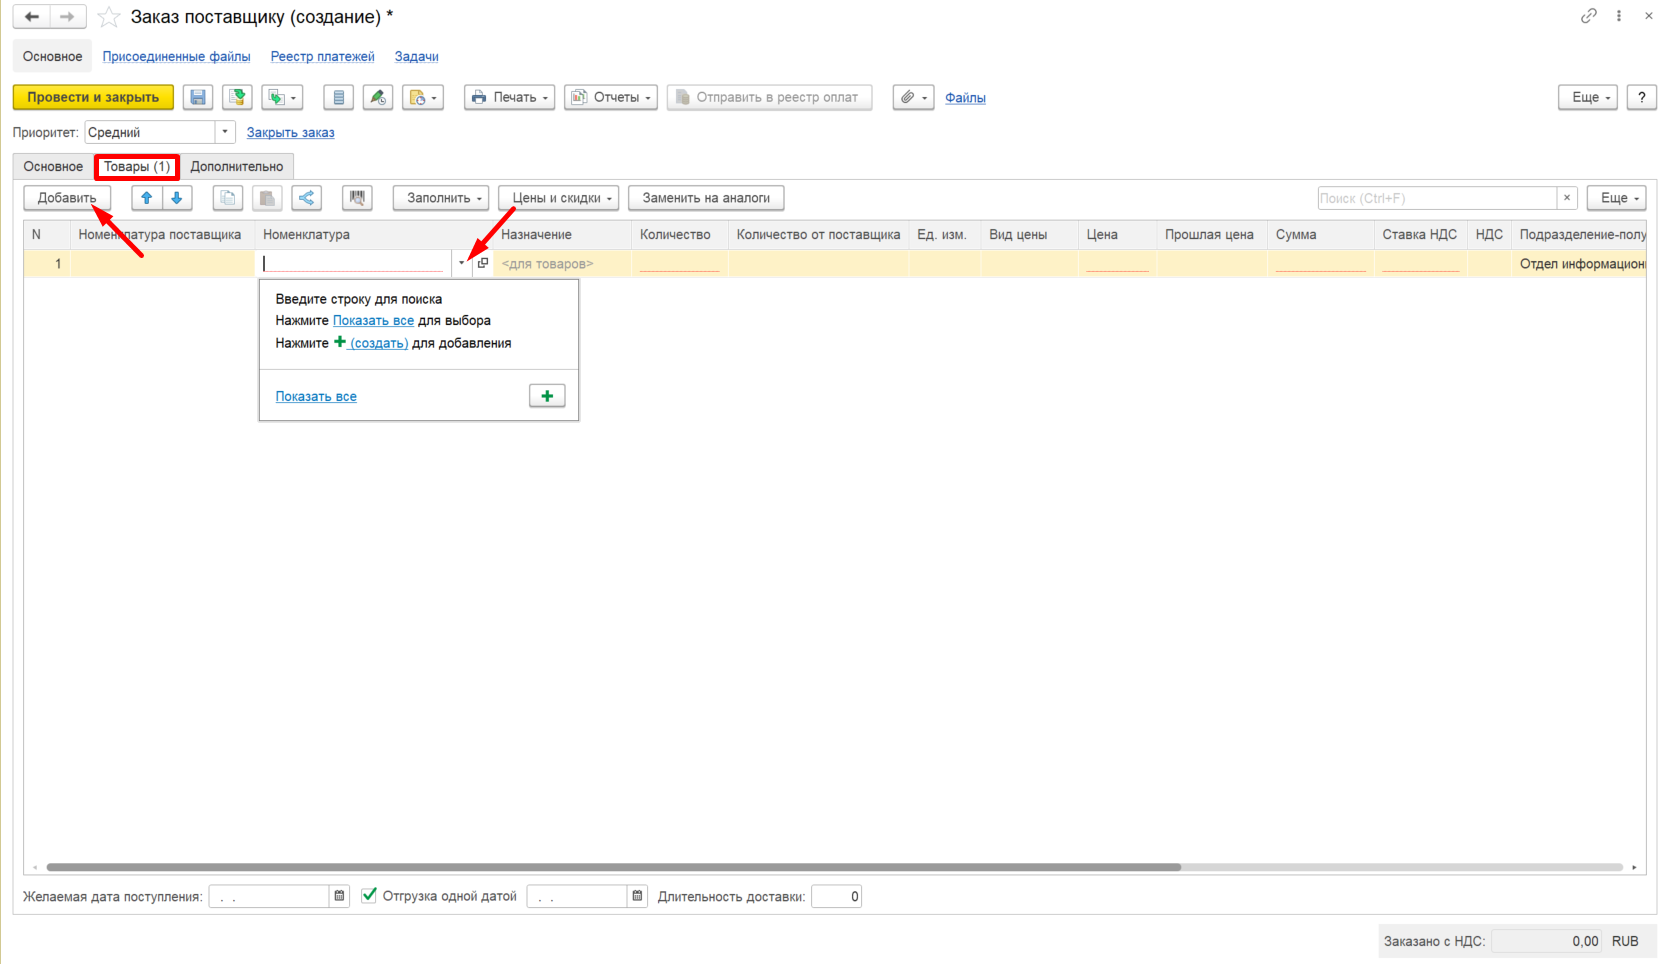
Task: Navigate back with the left arrow
Action: coord(32,17)
